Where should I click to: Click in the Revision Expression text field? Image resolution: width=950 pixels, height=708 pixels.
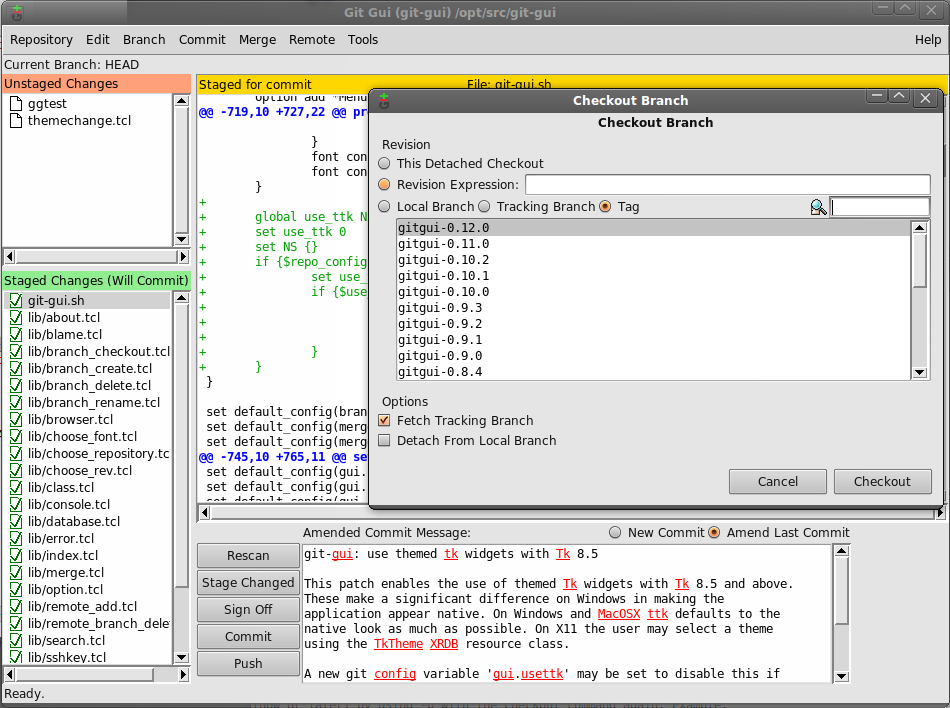[727, 185]
